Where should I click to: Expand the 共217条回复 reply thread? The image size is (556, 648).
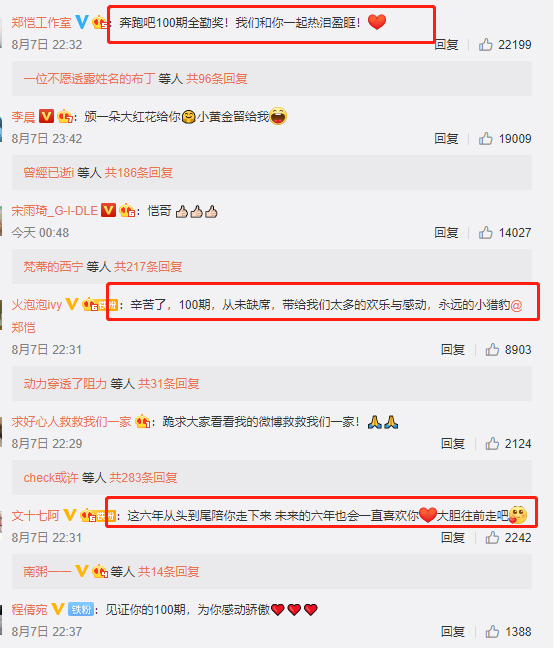click(148, 267)
